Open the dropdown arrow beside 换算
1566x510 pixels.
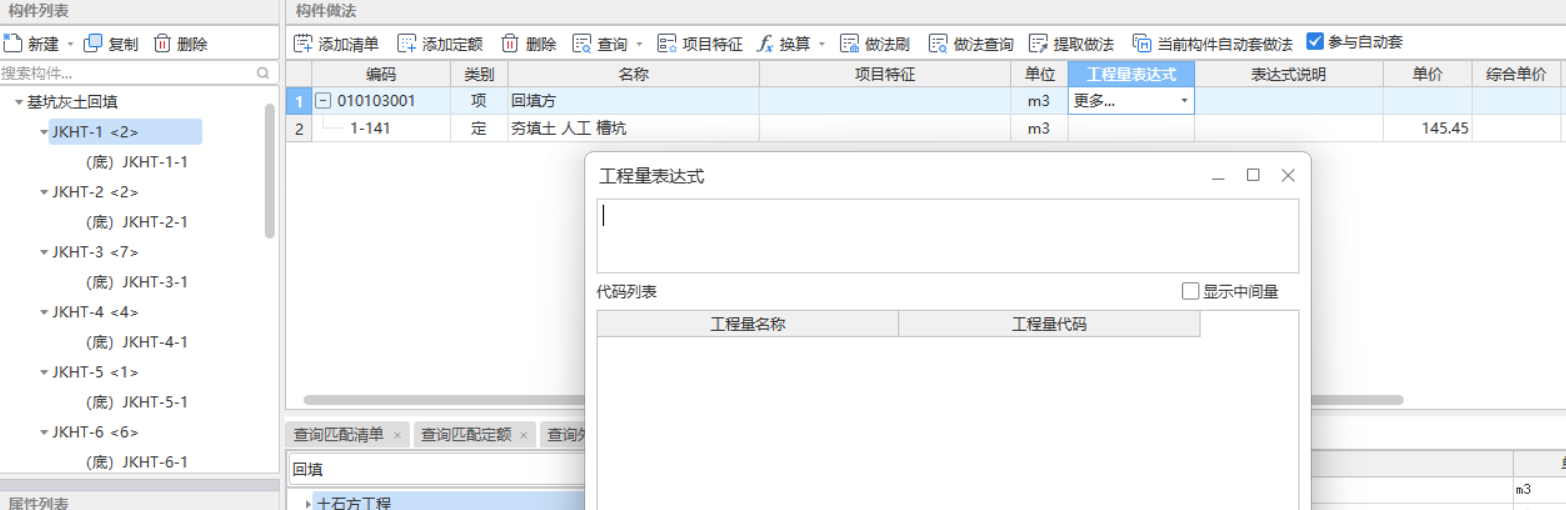(x=822, y=45)
